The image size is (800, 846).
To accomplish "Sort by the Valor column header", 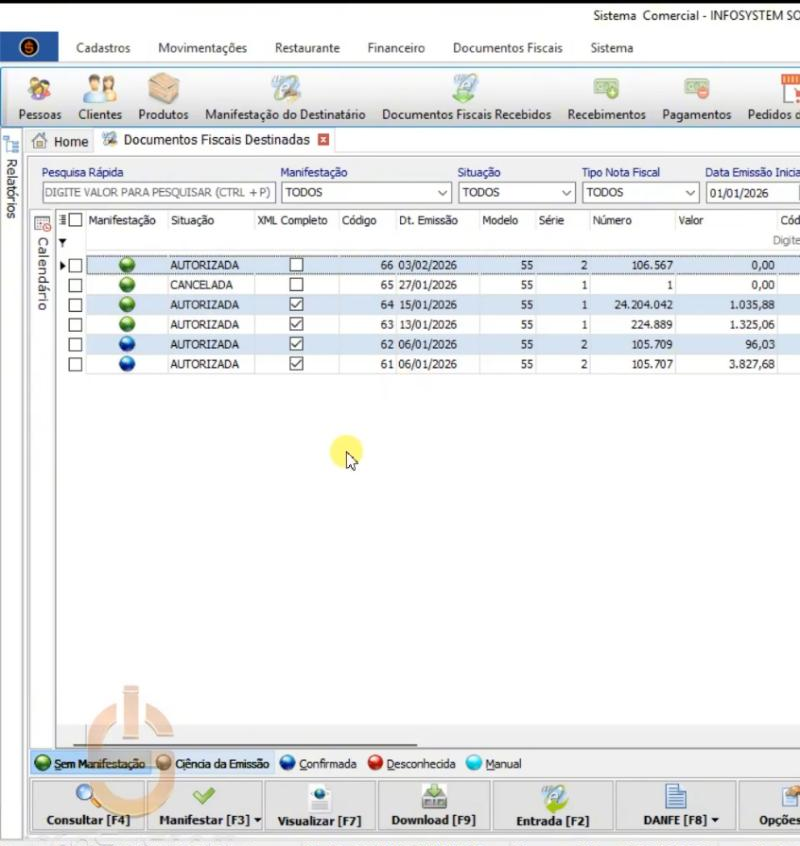I will click(x=690, y=220).
